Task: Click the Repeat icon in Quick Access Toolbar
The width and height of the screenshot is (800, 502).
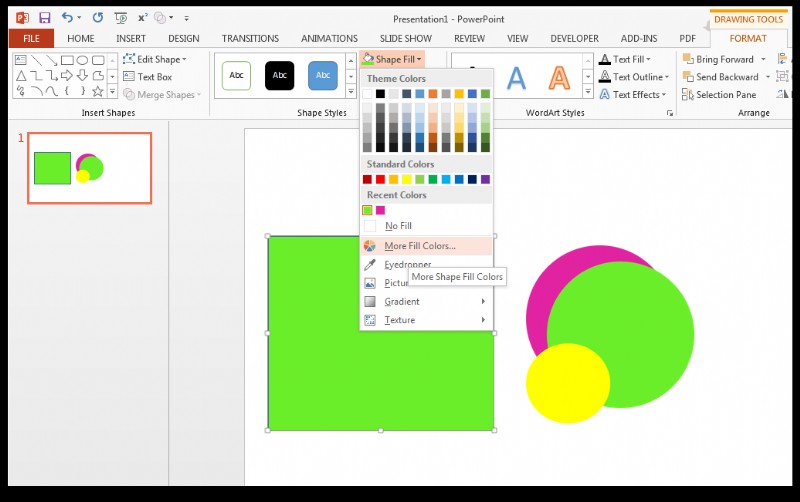Action: [x=97, y=18]
